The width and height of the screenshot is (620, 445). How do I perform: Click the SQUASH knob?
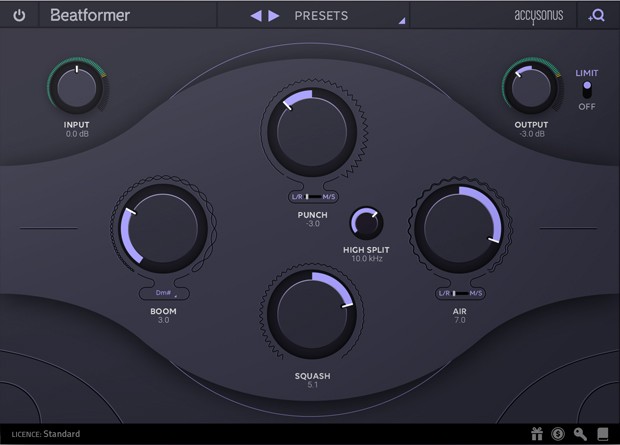tap(312, 314)
